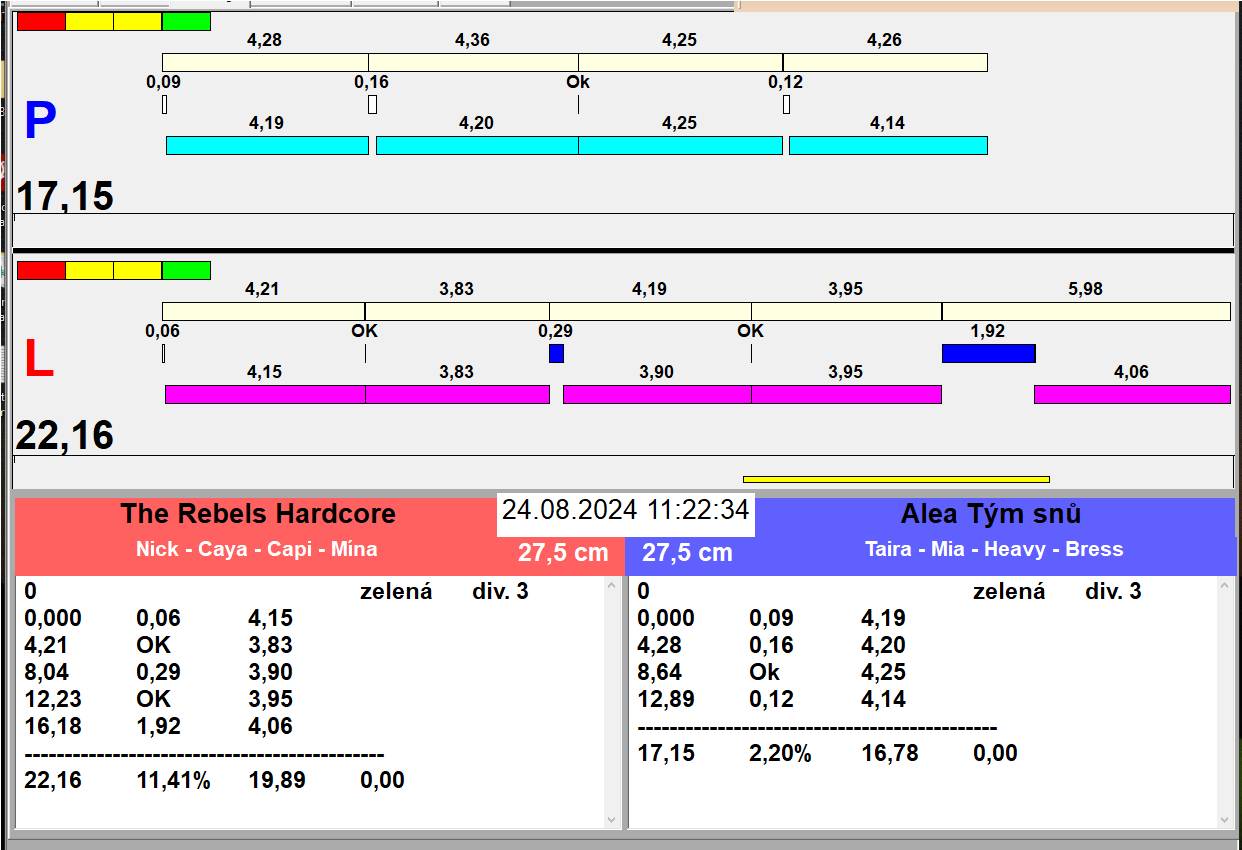Screen dimensions: 1242x850
Task: Select the cream 4,36 time bar
Action: [473, 63]
